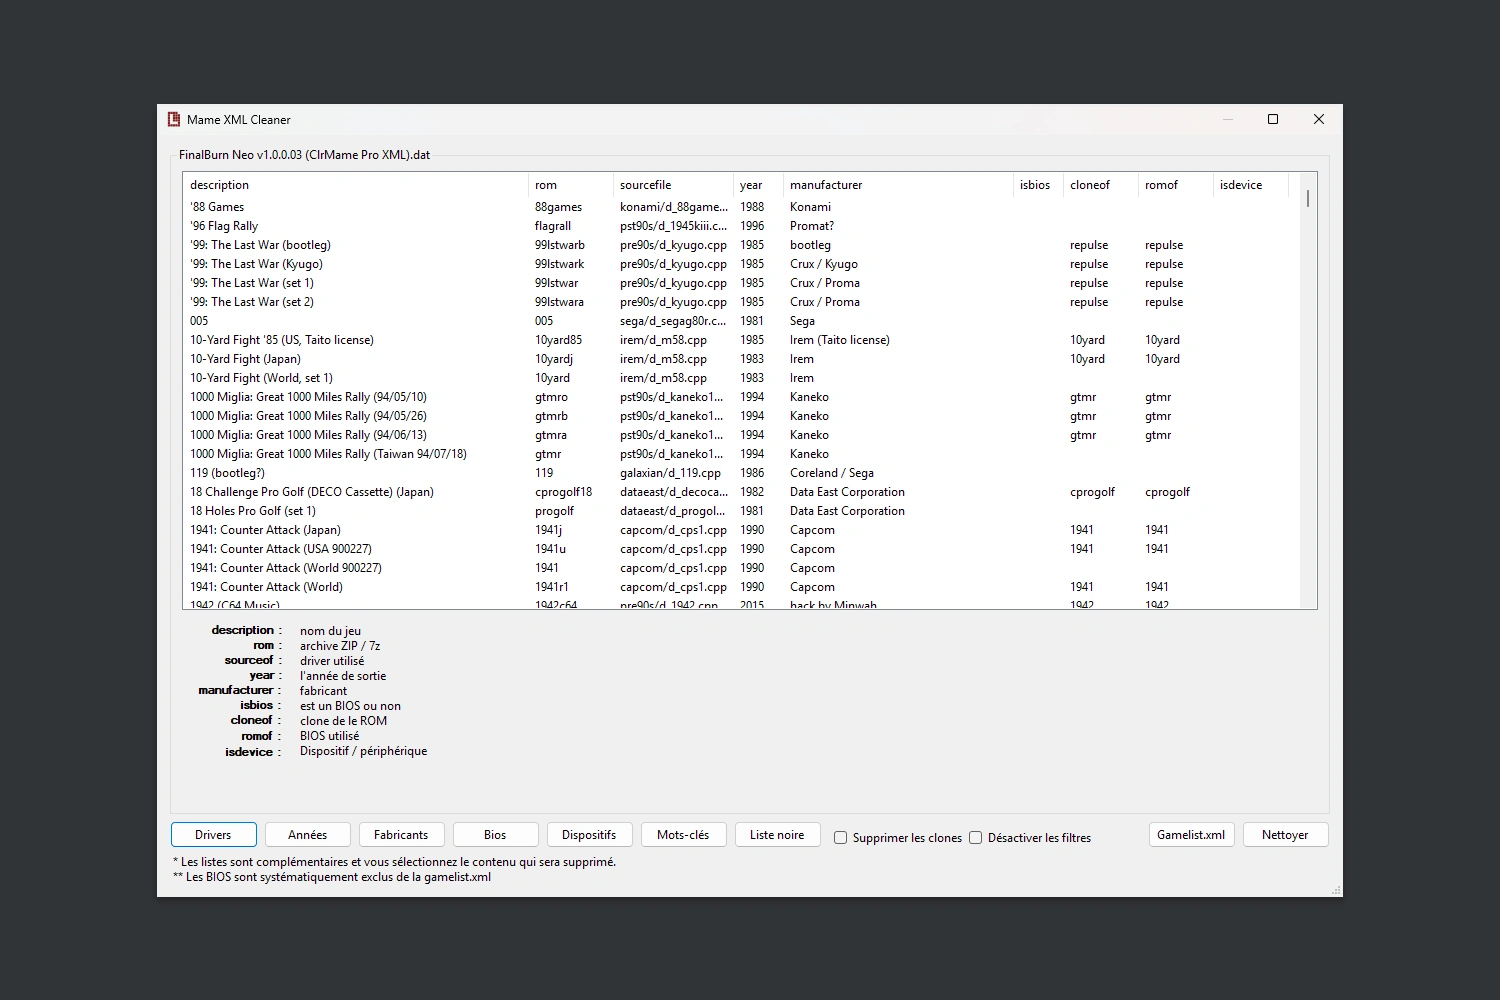This screenshot has width=1500, height=1000.
Task: Select 1941: Counter Attack (Japan)
Action: [x=742, y=530]
